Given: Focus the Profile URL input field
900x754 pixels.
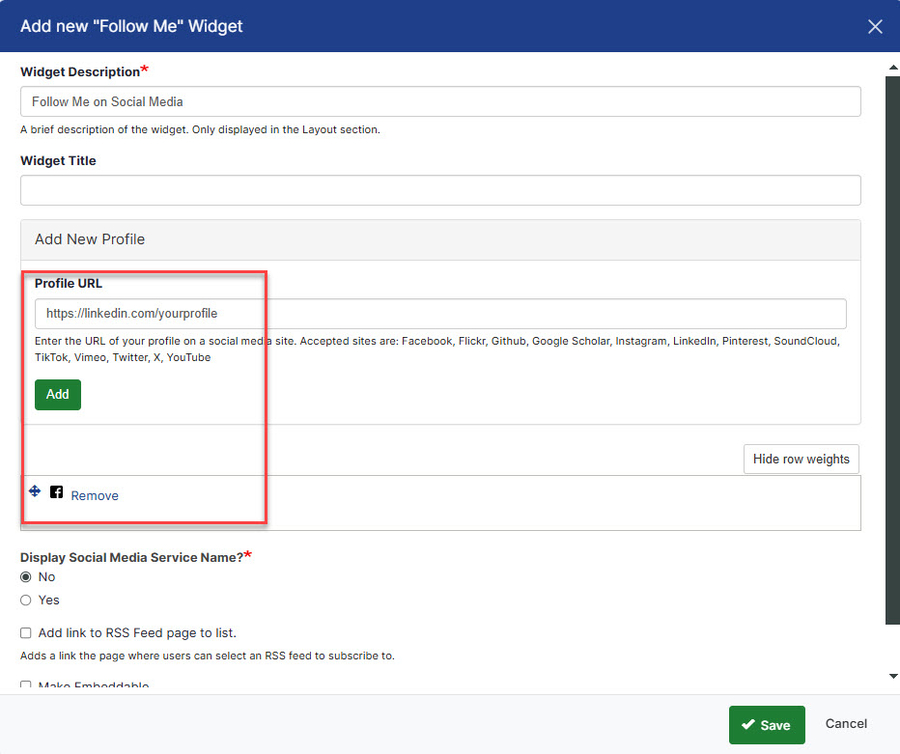Looking at the screenshot, I should [x=440, y=313].
